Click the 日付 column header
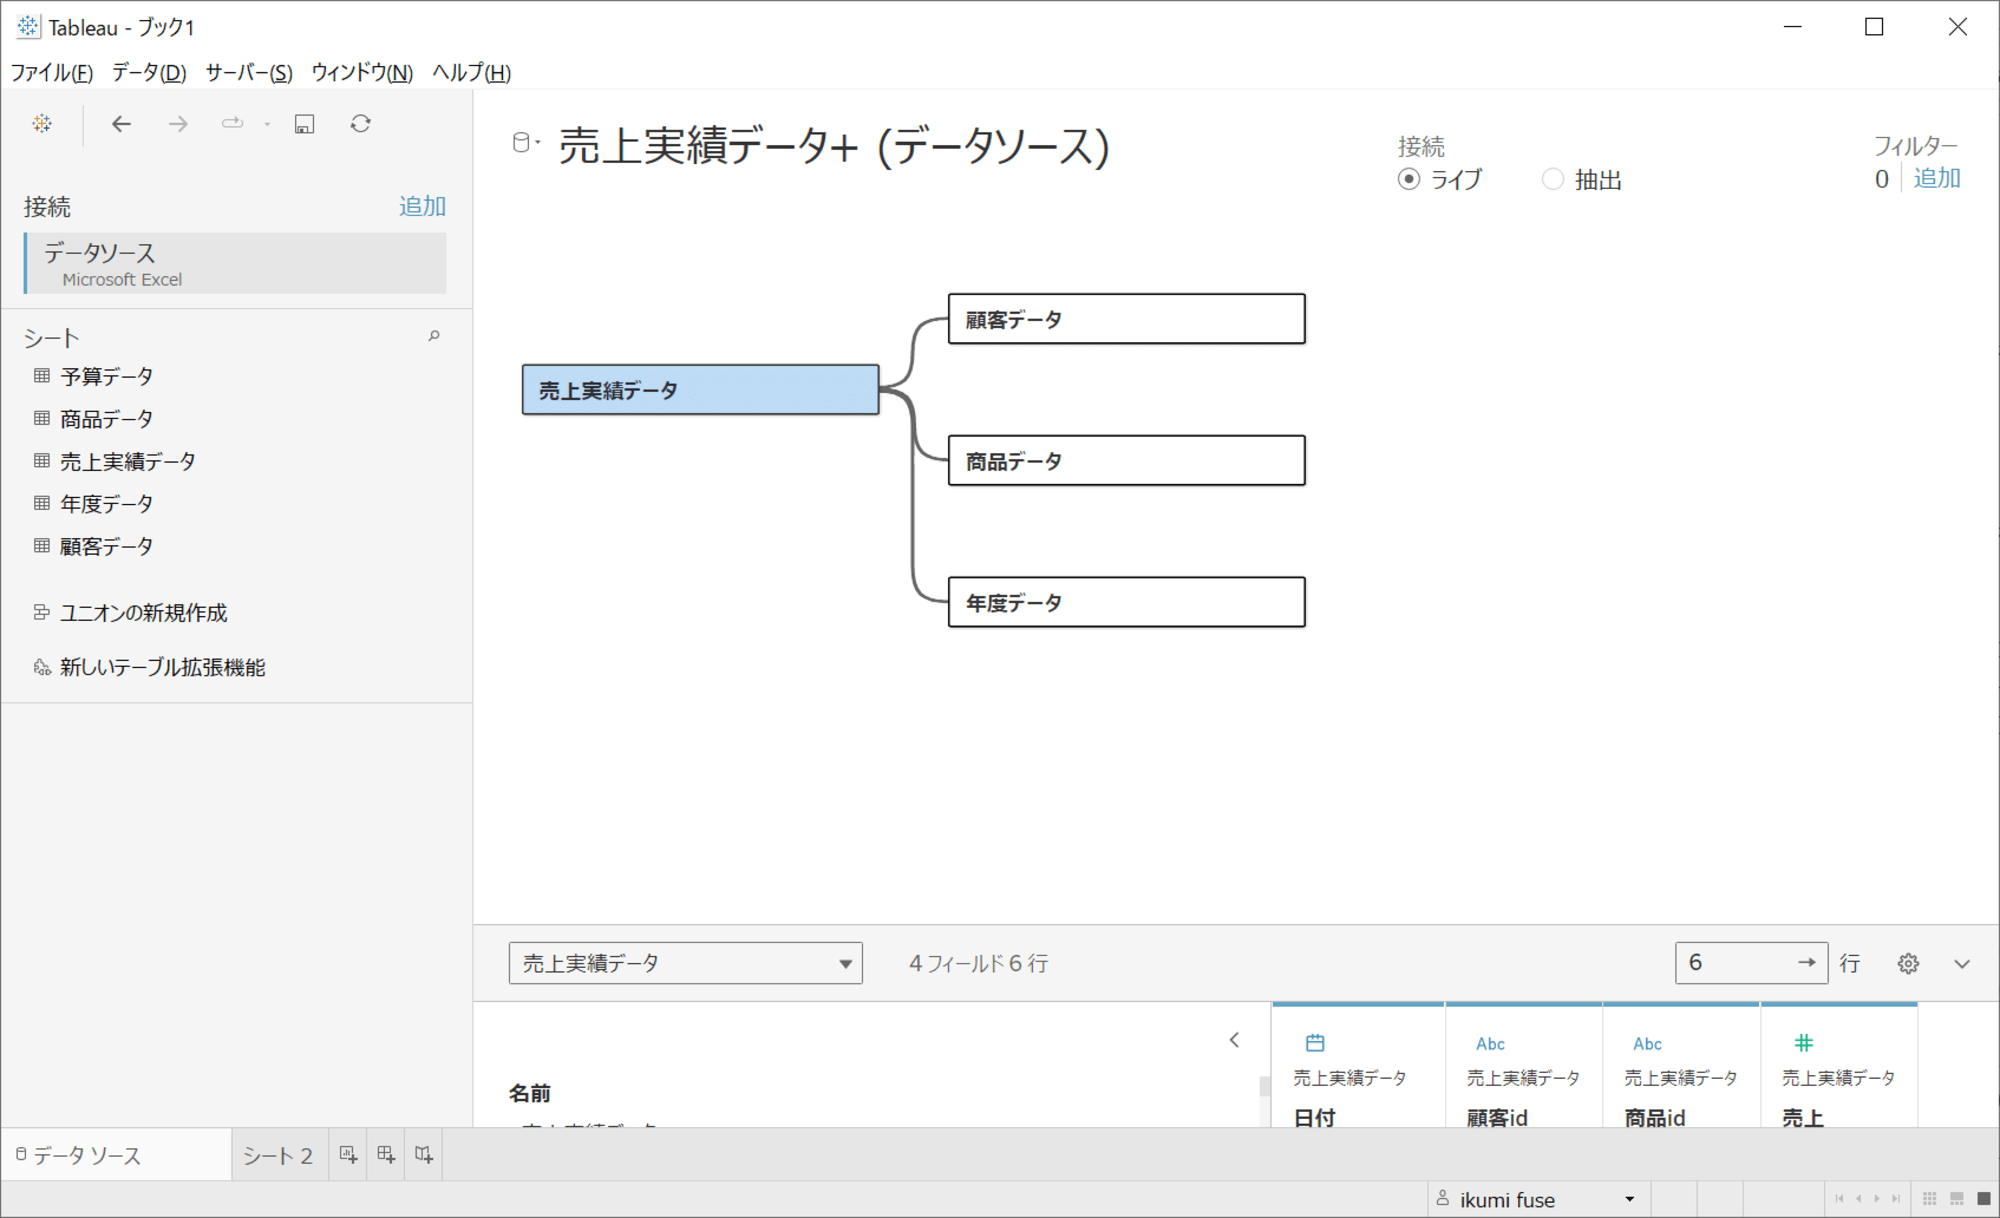This screenshot has height=1218, width=2000. coord(1314,1117)
